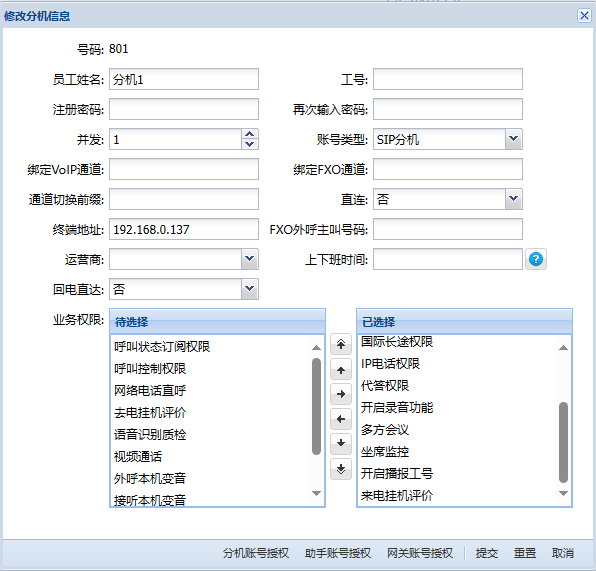Select 视频通话 in 待选择 list
This screenshot has width=596, height=571.
point(211,457)
